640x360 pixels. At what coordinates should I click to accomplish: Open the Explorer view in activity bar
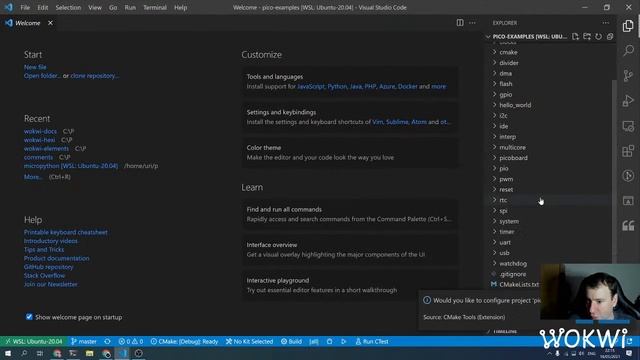[628, 26]
